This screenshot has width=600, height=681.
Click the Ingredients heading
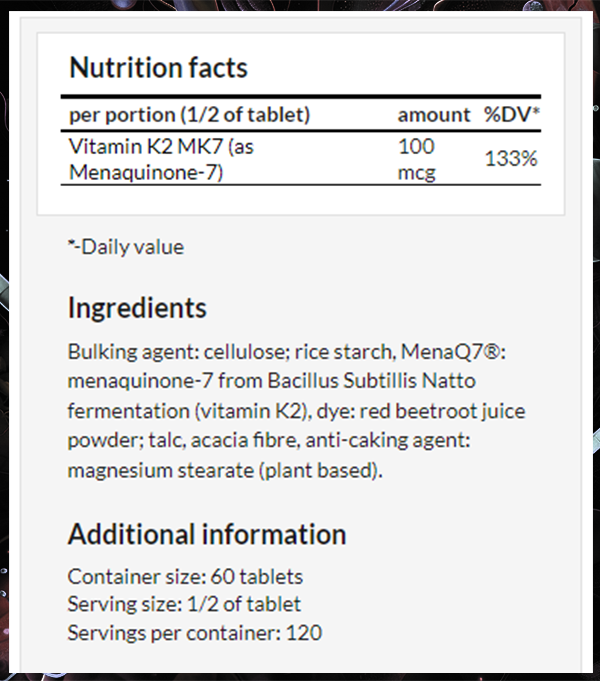point(137,308)
